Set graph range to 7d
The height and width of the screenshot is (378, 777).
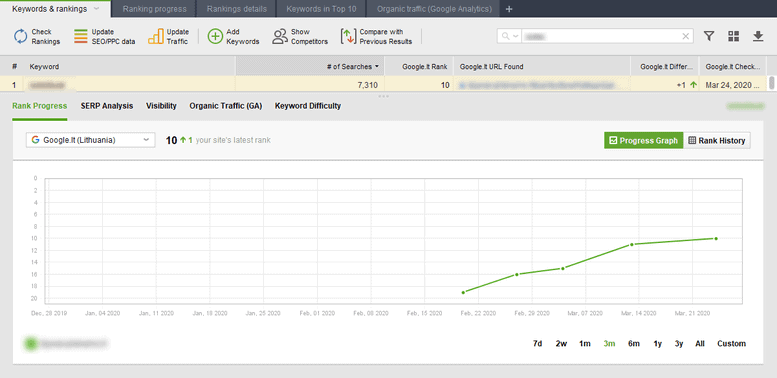537,343
